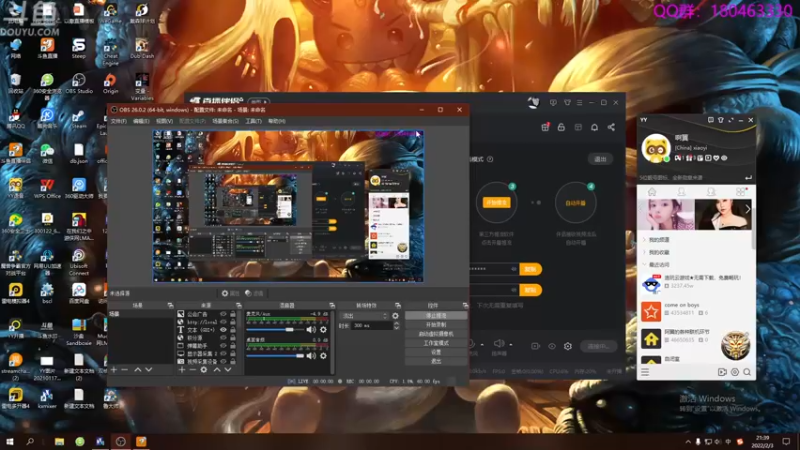Toggle visibility of 显示器采集 2 source
Image resolution: width=800 pixels, height=450 pixels.
point(223,353)
